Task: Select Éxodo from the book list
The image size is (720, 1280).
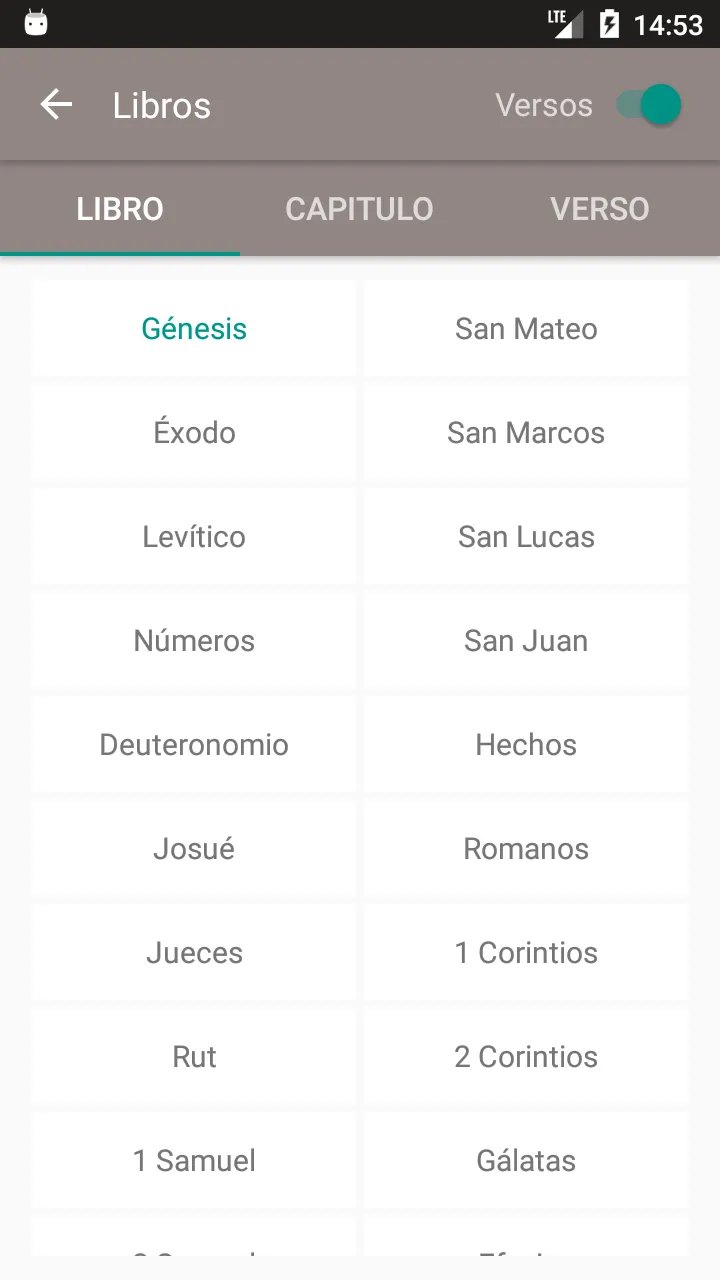Action: (x=194, y=433)
